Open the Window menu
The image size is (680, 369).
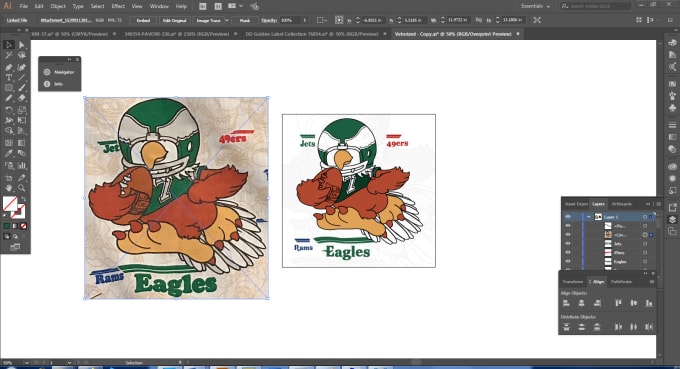[159, 6]
